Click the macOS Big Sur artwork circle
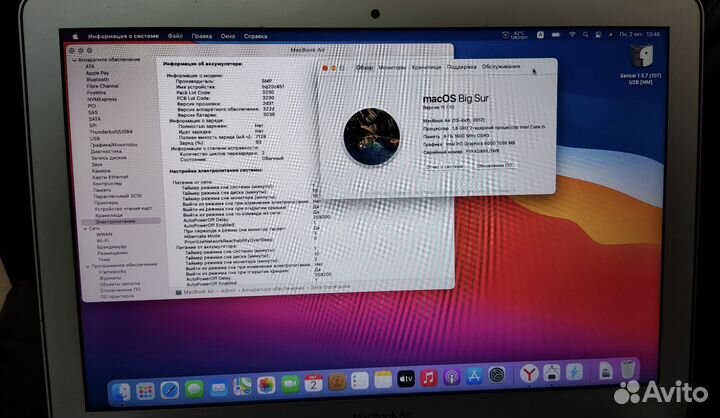Image resolution: width=720 pixels, height=418 pixels. coord(371,136)
